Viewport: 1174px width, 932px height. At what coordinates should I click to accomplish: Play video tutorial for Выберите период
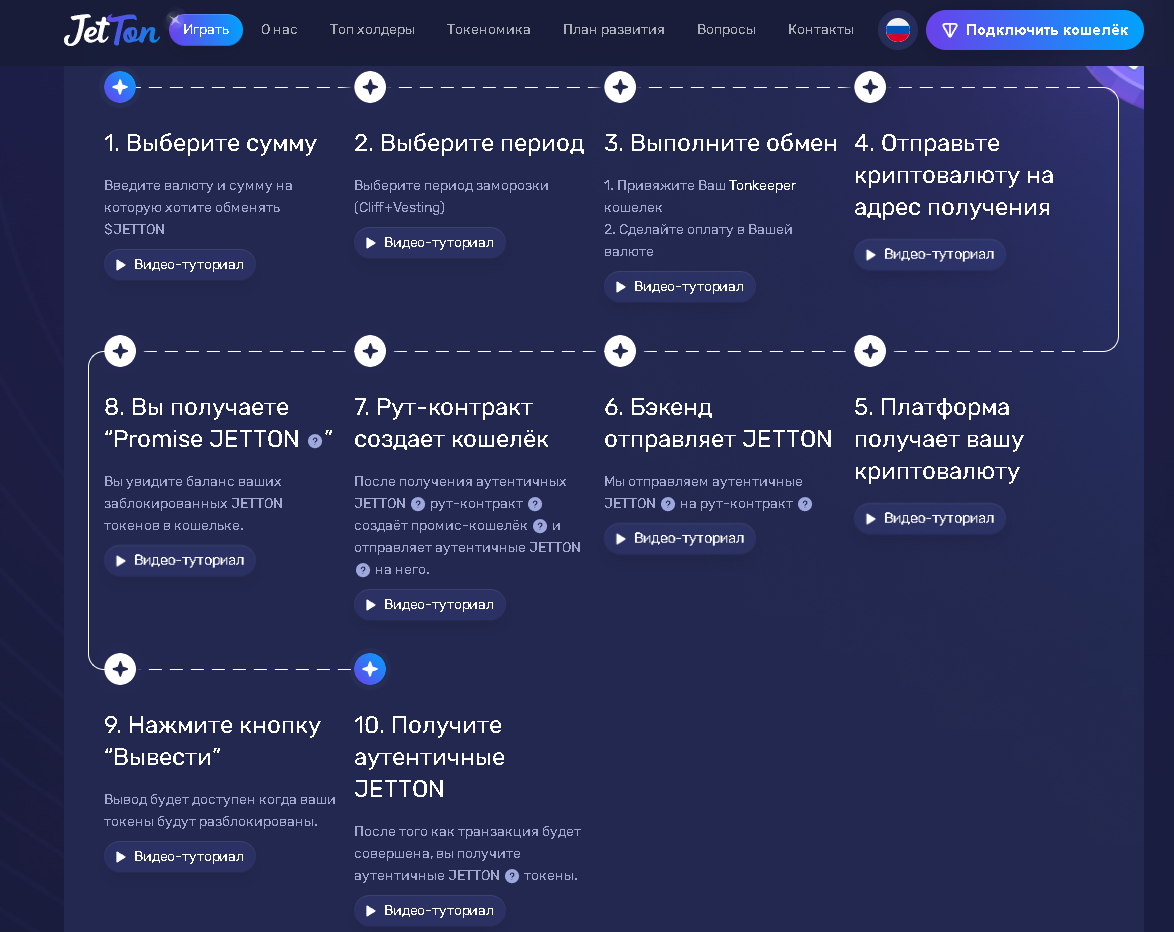coord(430,243)
